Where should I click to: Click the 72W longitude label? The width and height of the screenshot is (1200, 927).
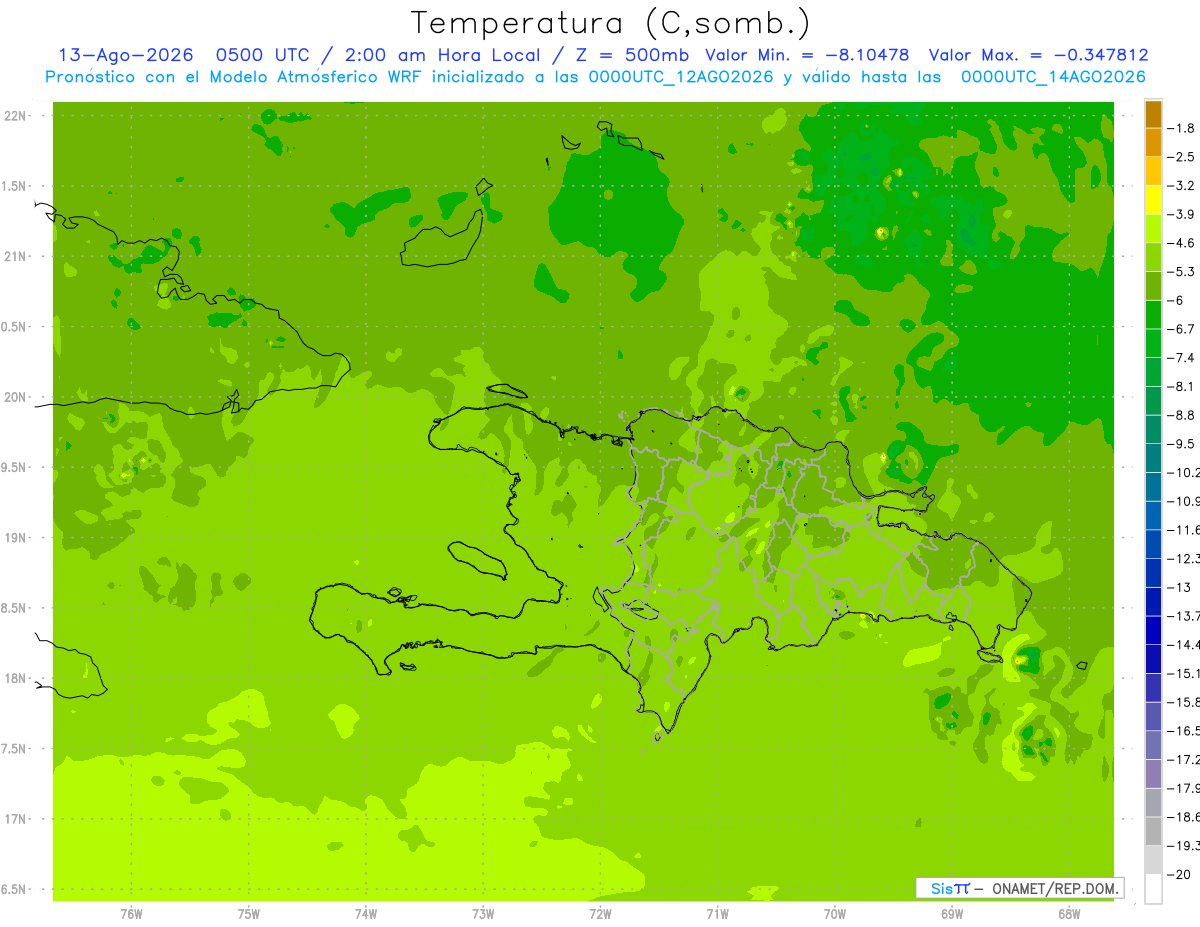[x=600, y=913]
